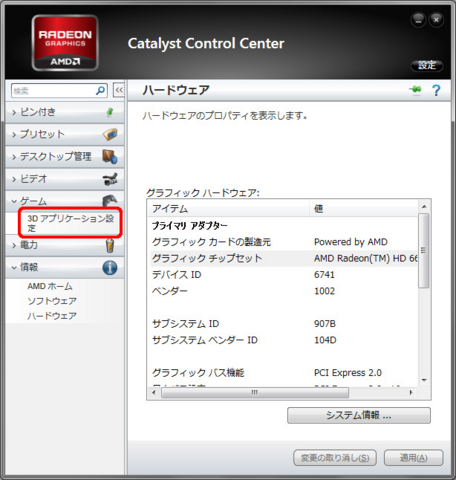Minimize the Catalyst Control Center window

coord(419,20)
